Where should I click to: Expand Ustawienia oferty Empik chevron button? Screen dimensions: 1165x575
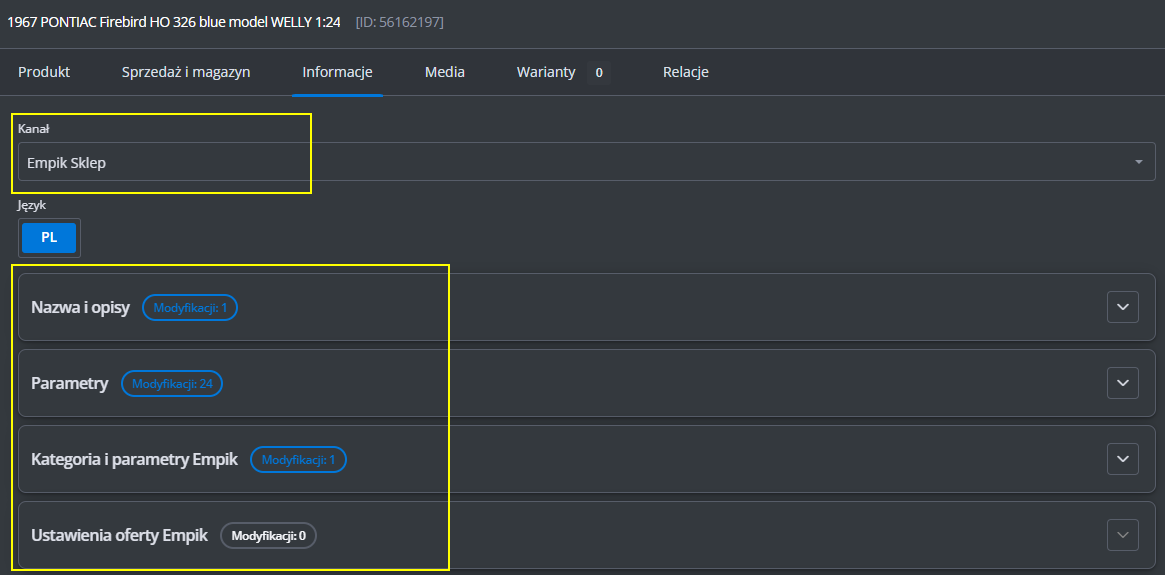point(1122,535)
